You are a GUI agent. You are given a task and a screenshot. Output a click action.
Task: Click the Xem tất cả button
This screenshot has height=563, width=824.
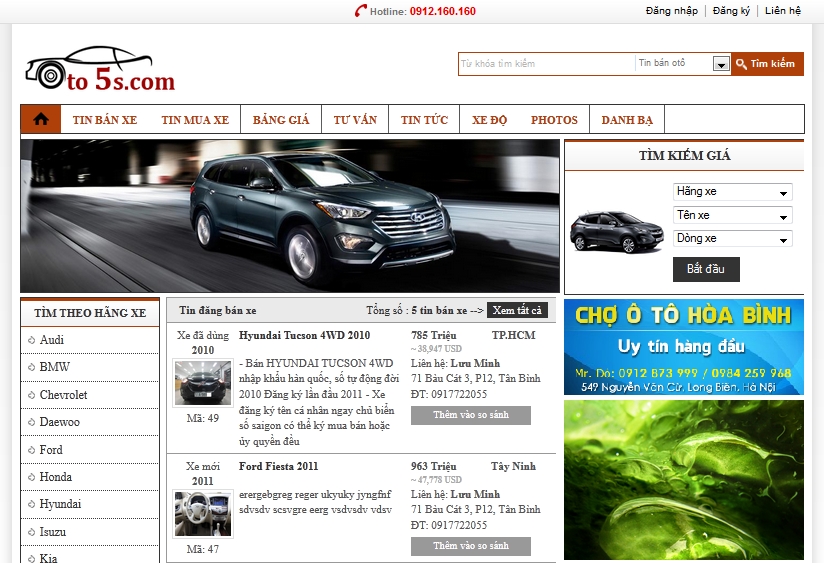point(517,310)
